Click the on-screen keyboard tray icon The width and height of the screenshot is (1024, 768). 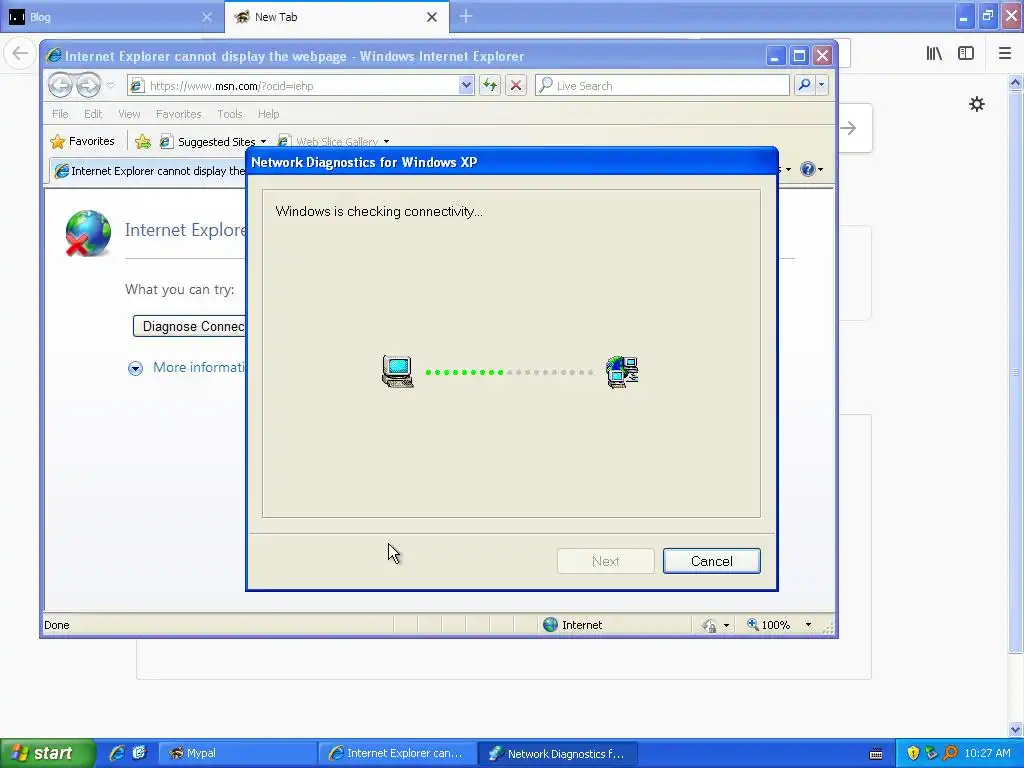point(876,754)
